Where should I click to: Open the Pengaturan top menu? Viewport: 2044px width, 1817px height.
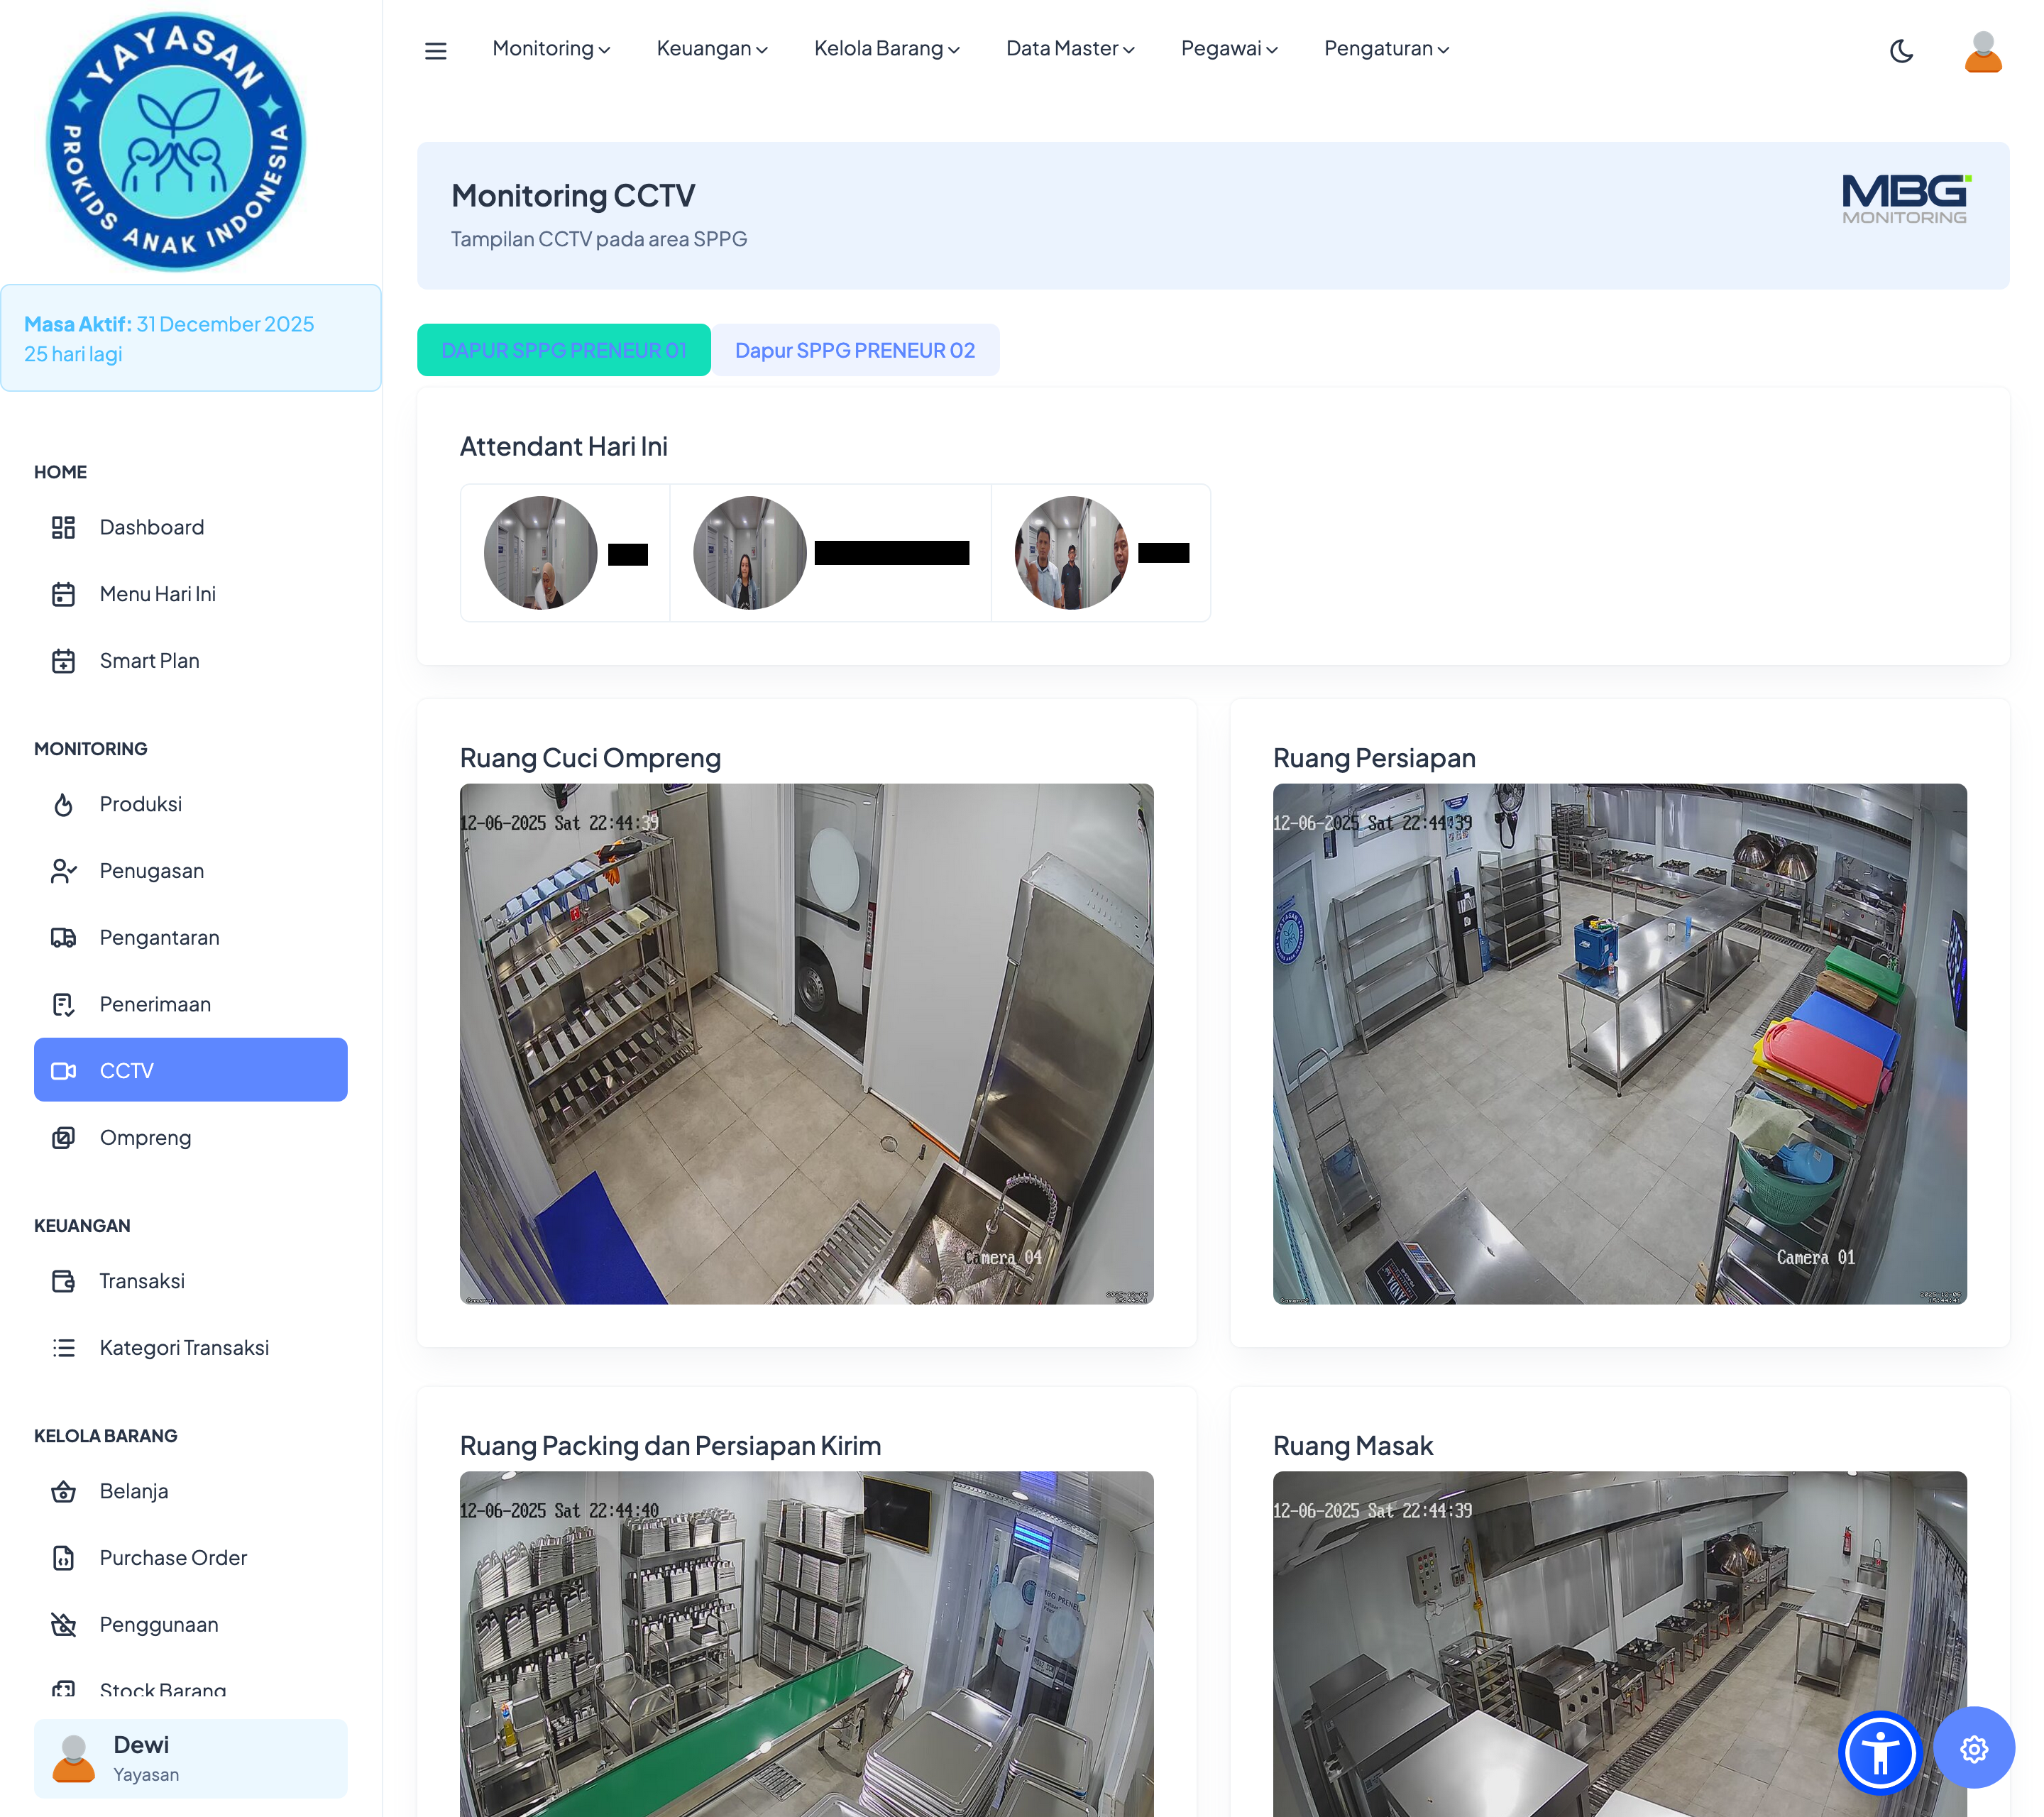[x=1386, y=49]
